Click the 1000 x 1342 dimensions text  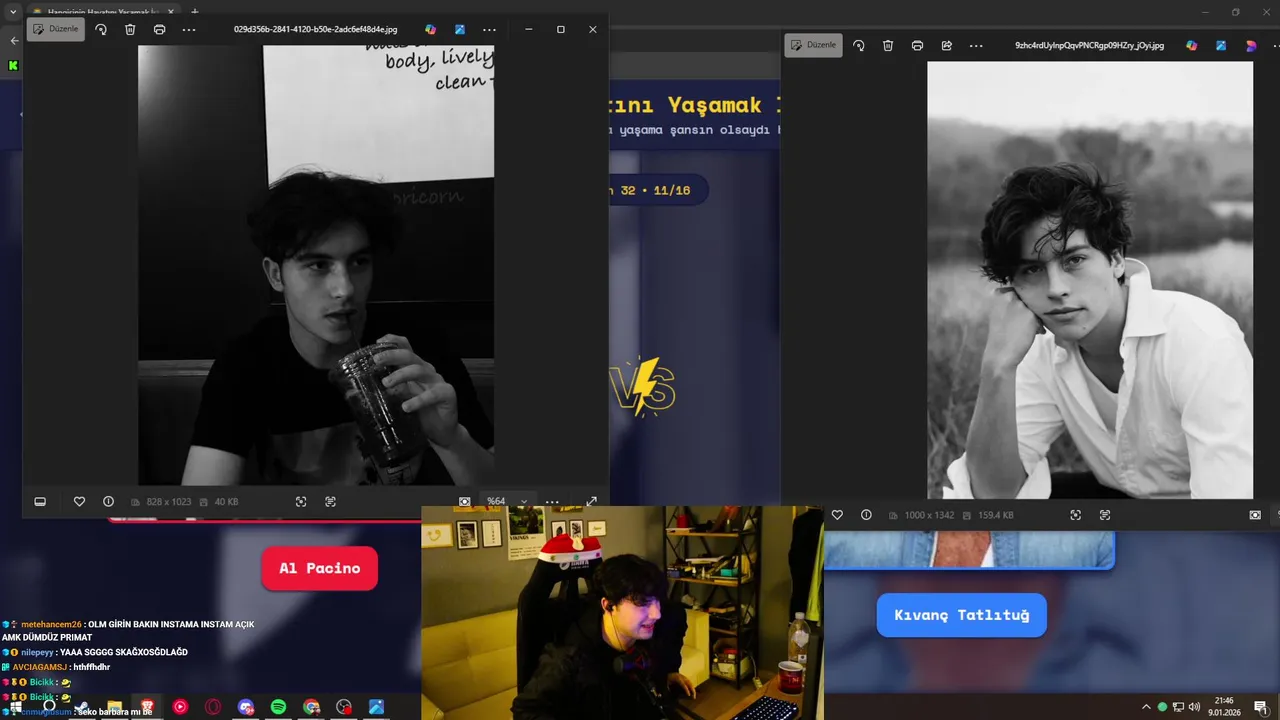930,515
